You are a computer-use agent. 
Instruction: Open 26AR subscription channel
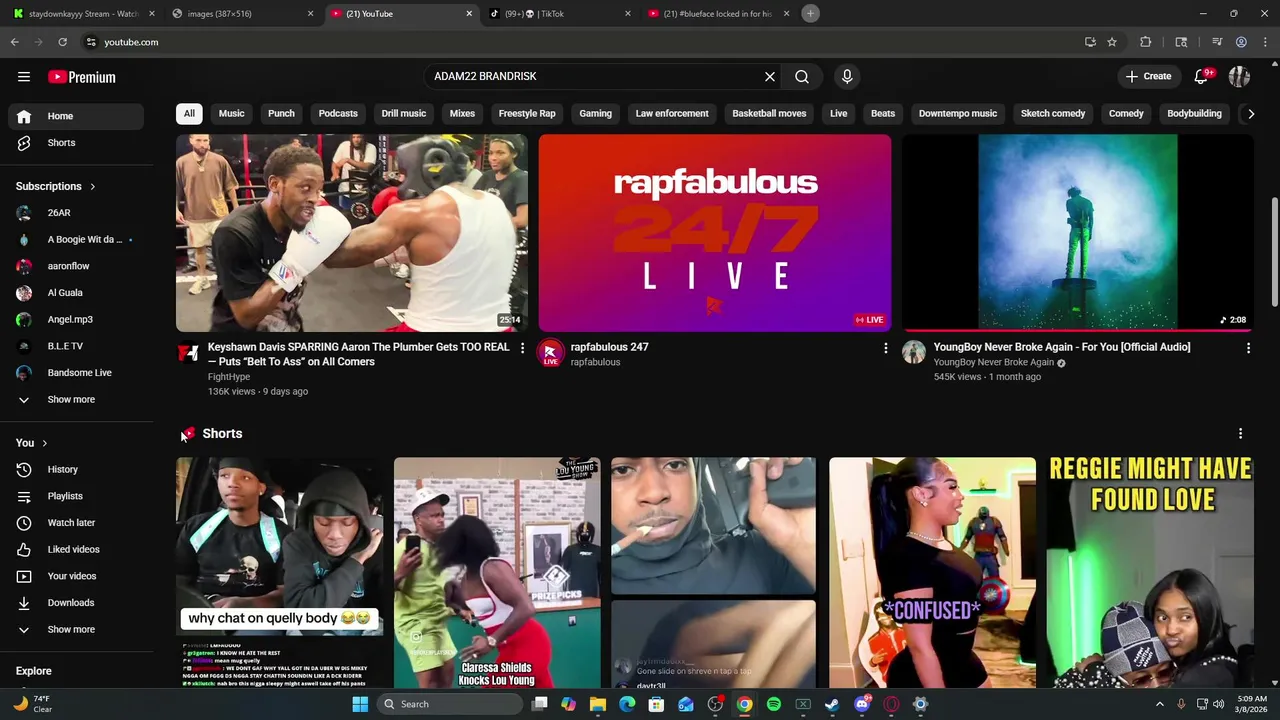tap(76, 213)
